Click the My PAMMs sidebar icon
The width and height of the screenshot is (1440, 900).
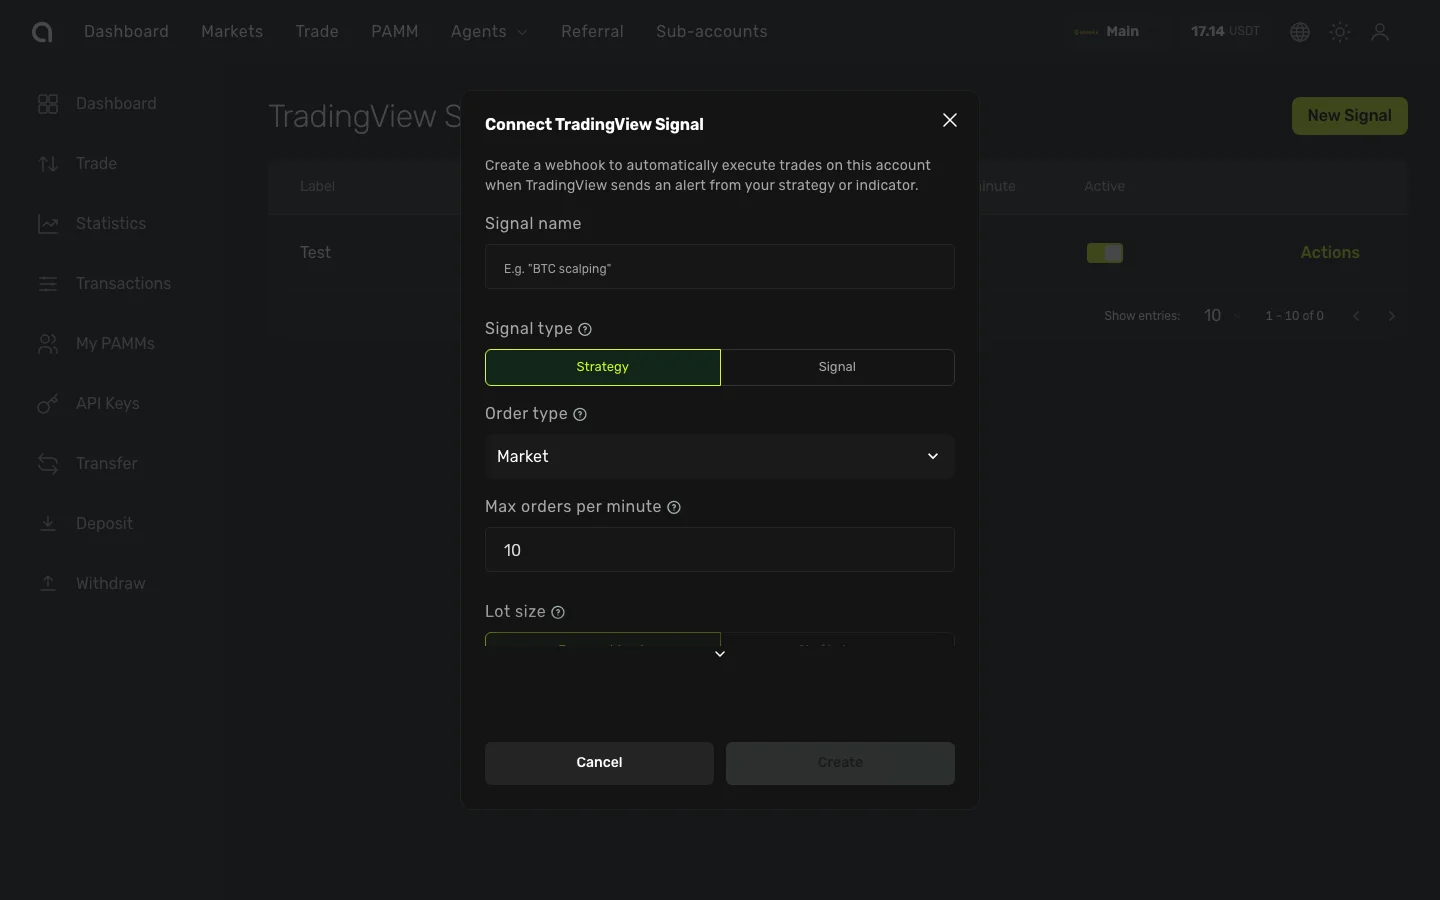click(x=48, y=344)
